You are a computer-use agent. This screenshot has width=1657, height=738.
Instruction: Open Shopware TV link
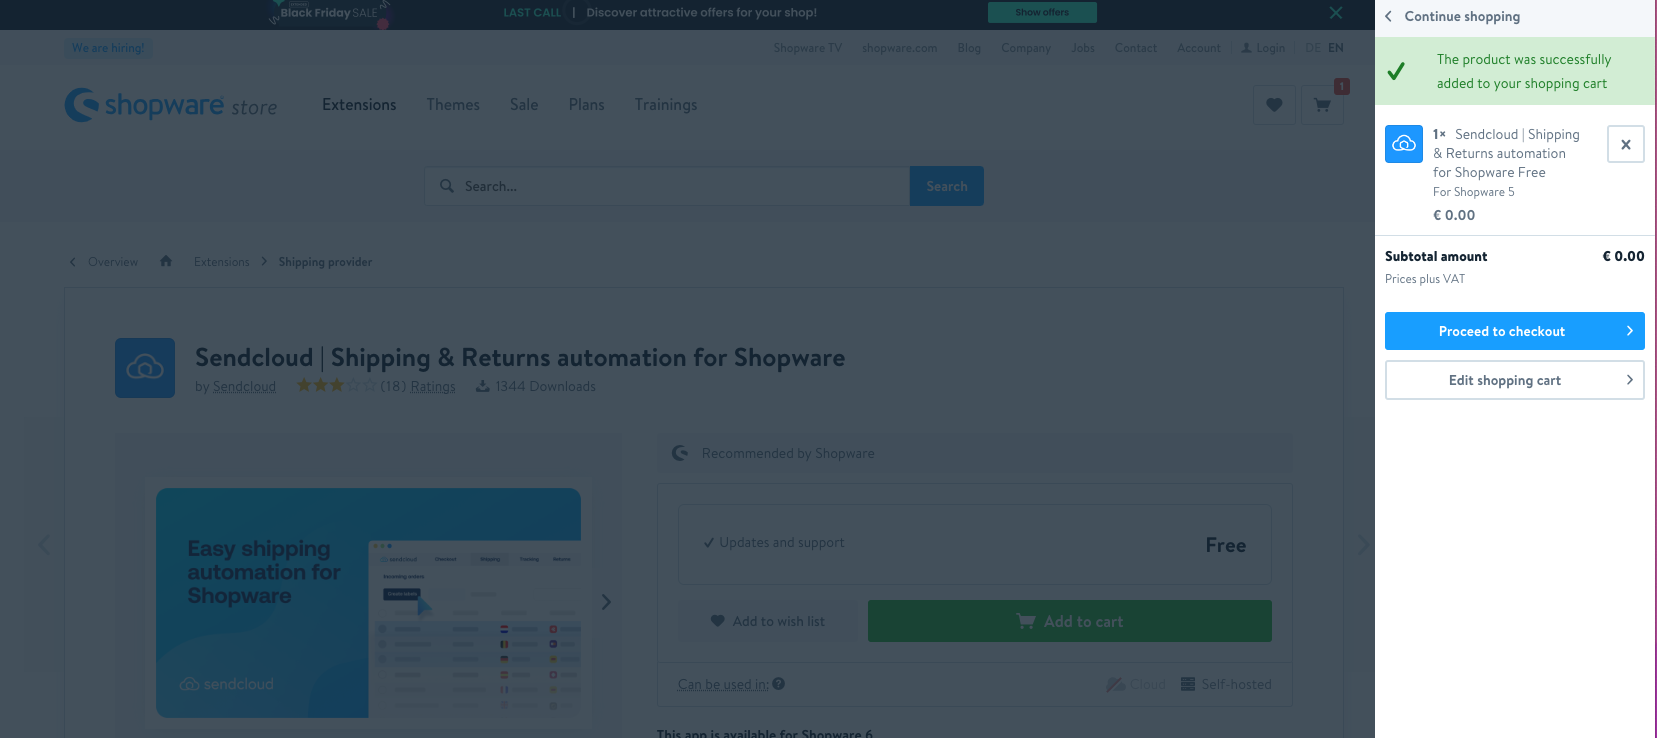(807, 48)
